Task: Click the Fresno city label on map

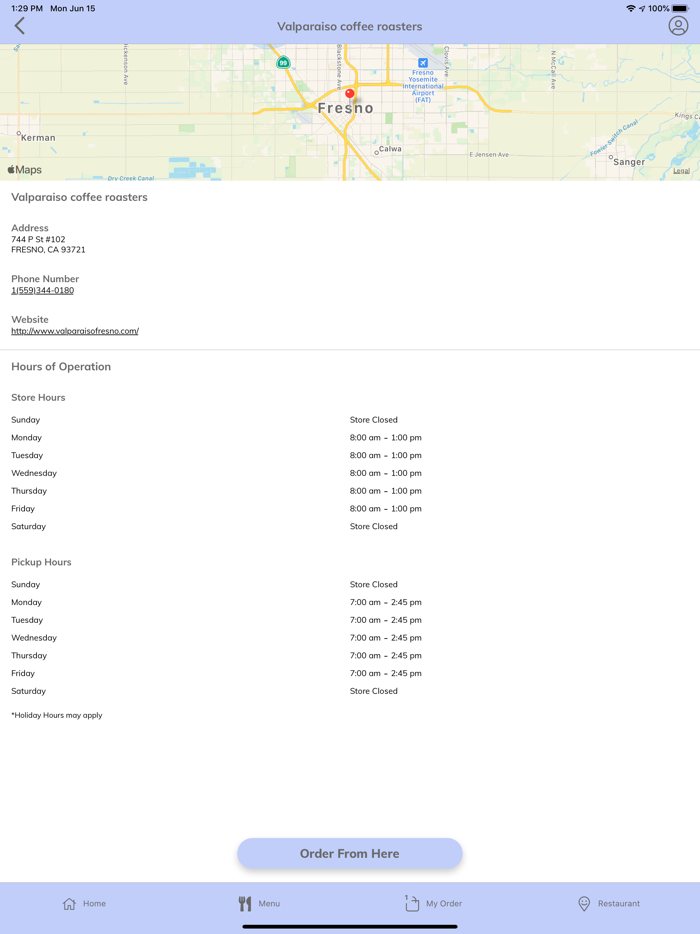Action: coord(346,108)
